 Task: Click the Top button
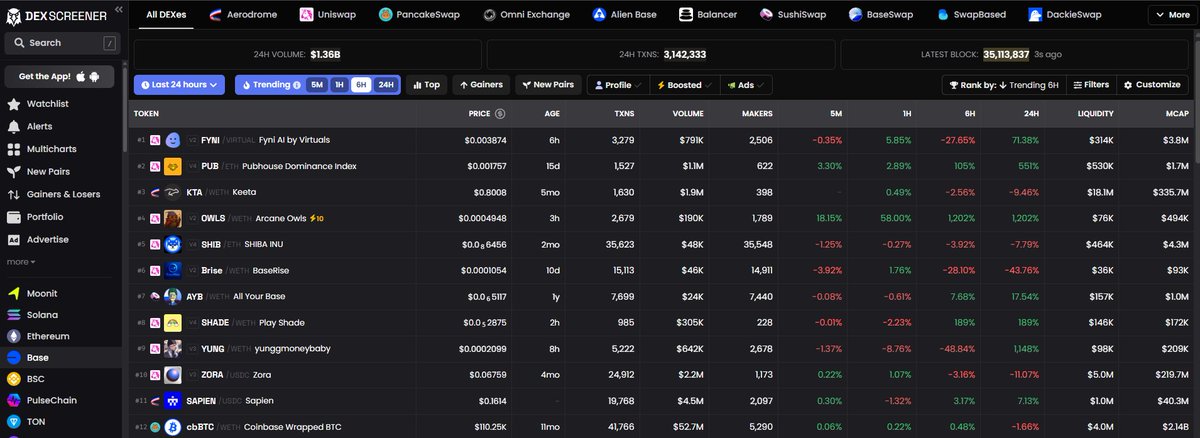426,85
